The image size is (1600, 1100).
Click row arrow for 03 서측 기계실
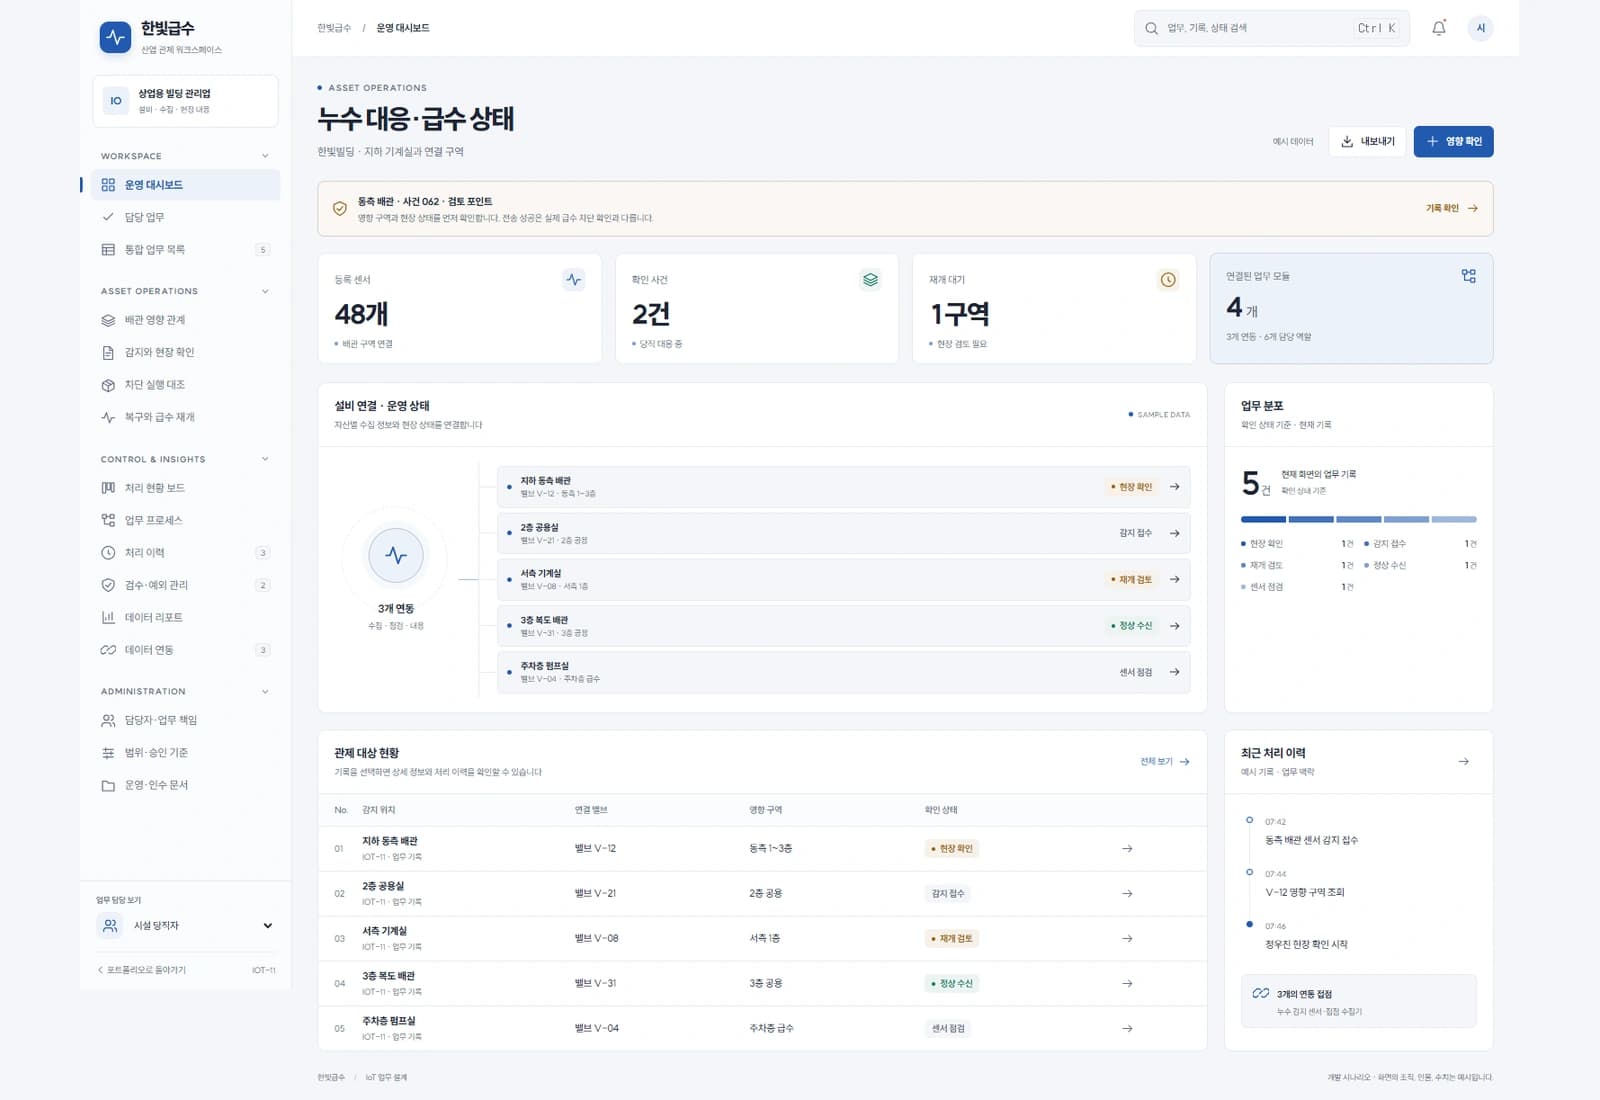1127,938
